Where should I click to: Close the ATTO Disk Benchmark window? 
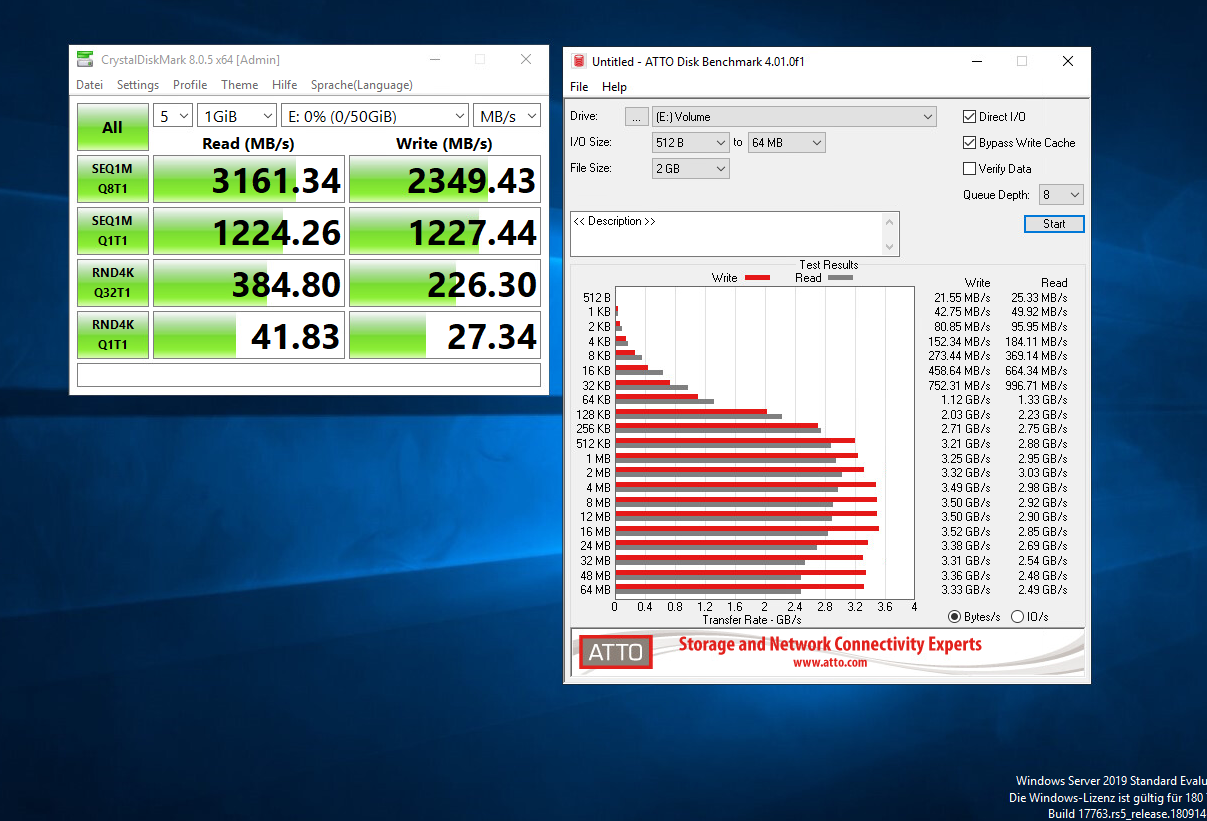1068,61
